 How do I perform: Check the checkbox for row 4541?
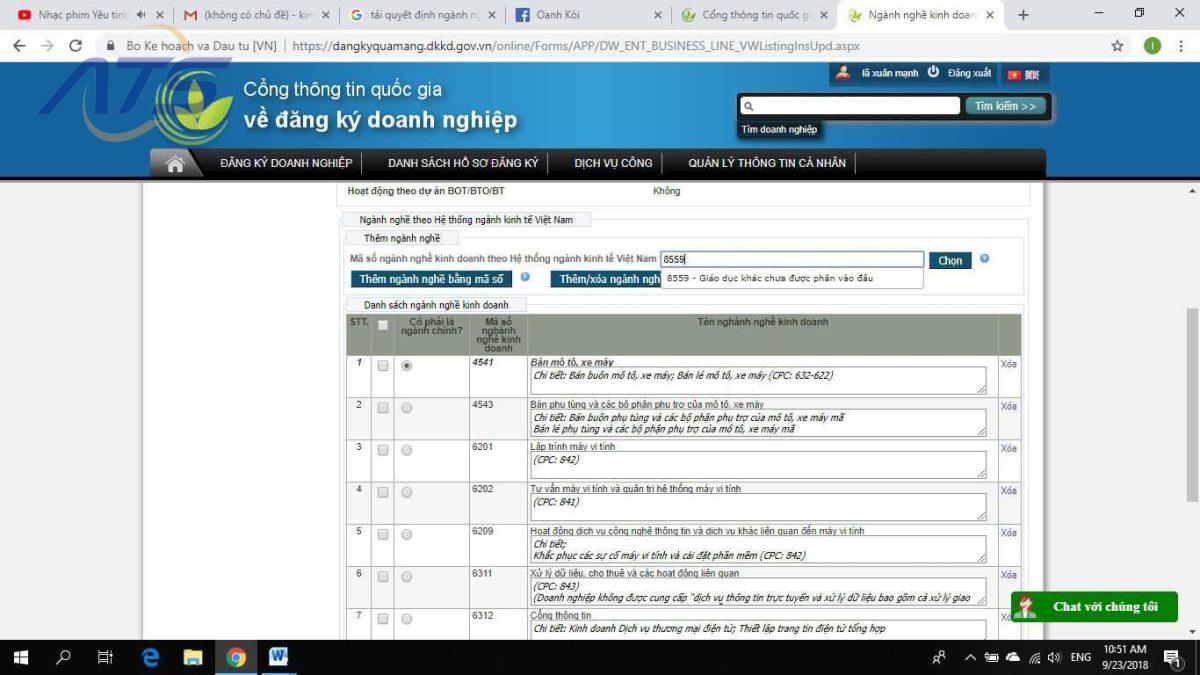coord(383,366)
